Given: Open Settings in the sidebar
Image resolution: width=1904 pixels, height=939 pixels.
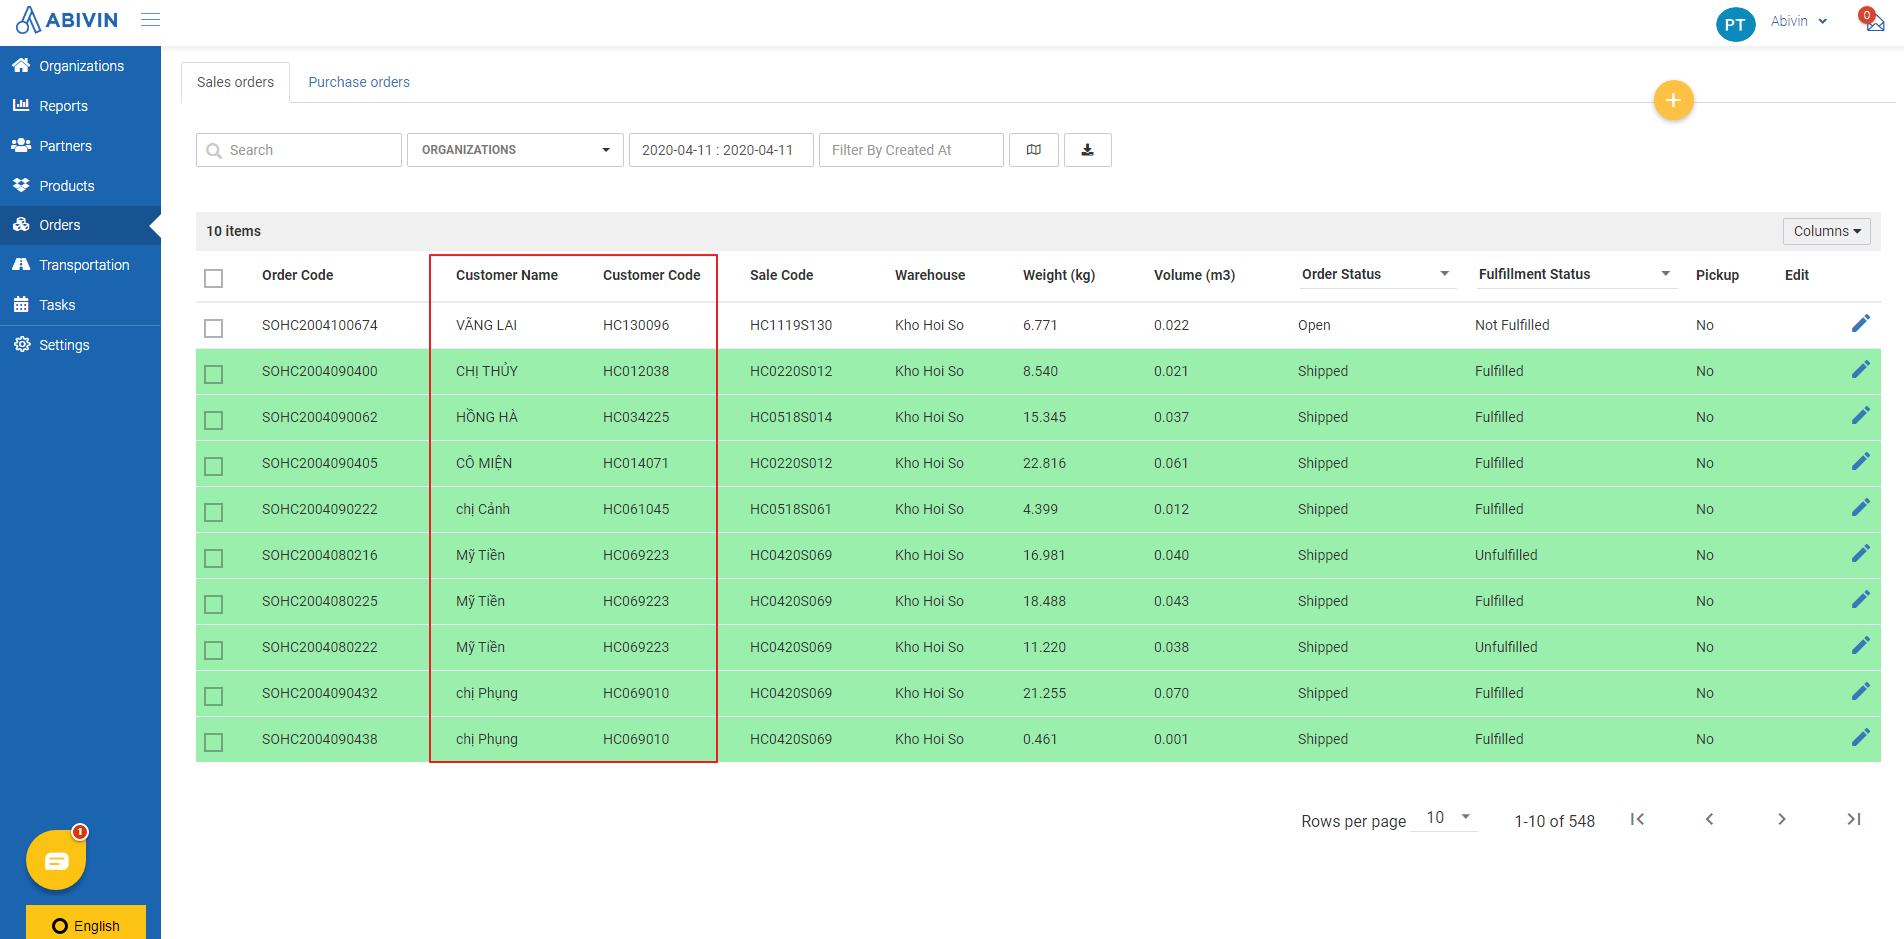Looking at the screenshot, I should tap(80, 345).
